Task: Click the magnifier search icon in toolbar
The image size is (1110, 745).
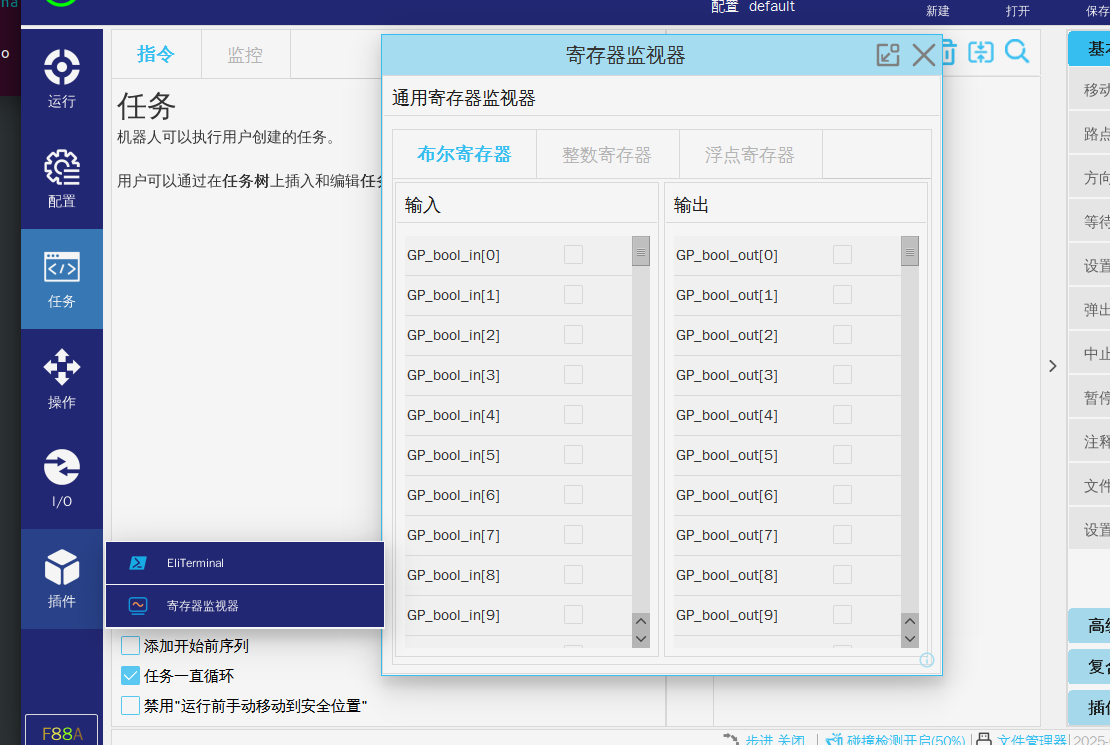Action: (x=1017, y=52)
